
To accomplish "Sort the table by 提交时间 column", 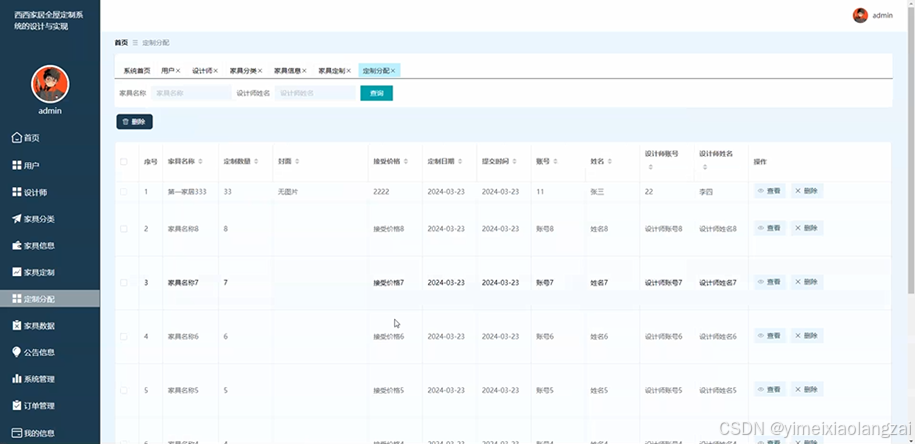I will tap(515, 161).
